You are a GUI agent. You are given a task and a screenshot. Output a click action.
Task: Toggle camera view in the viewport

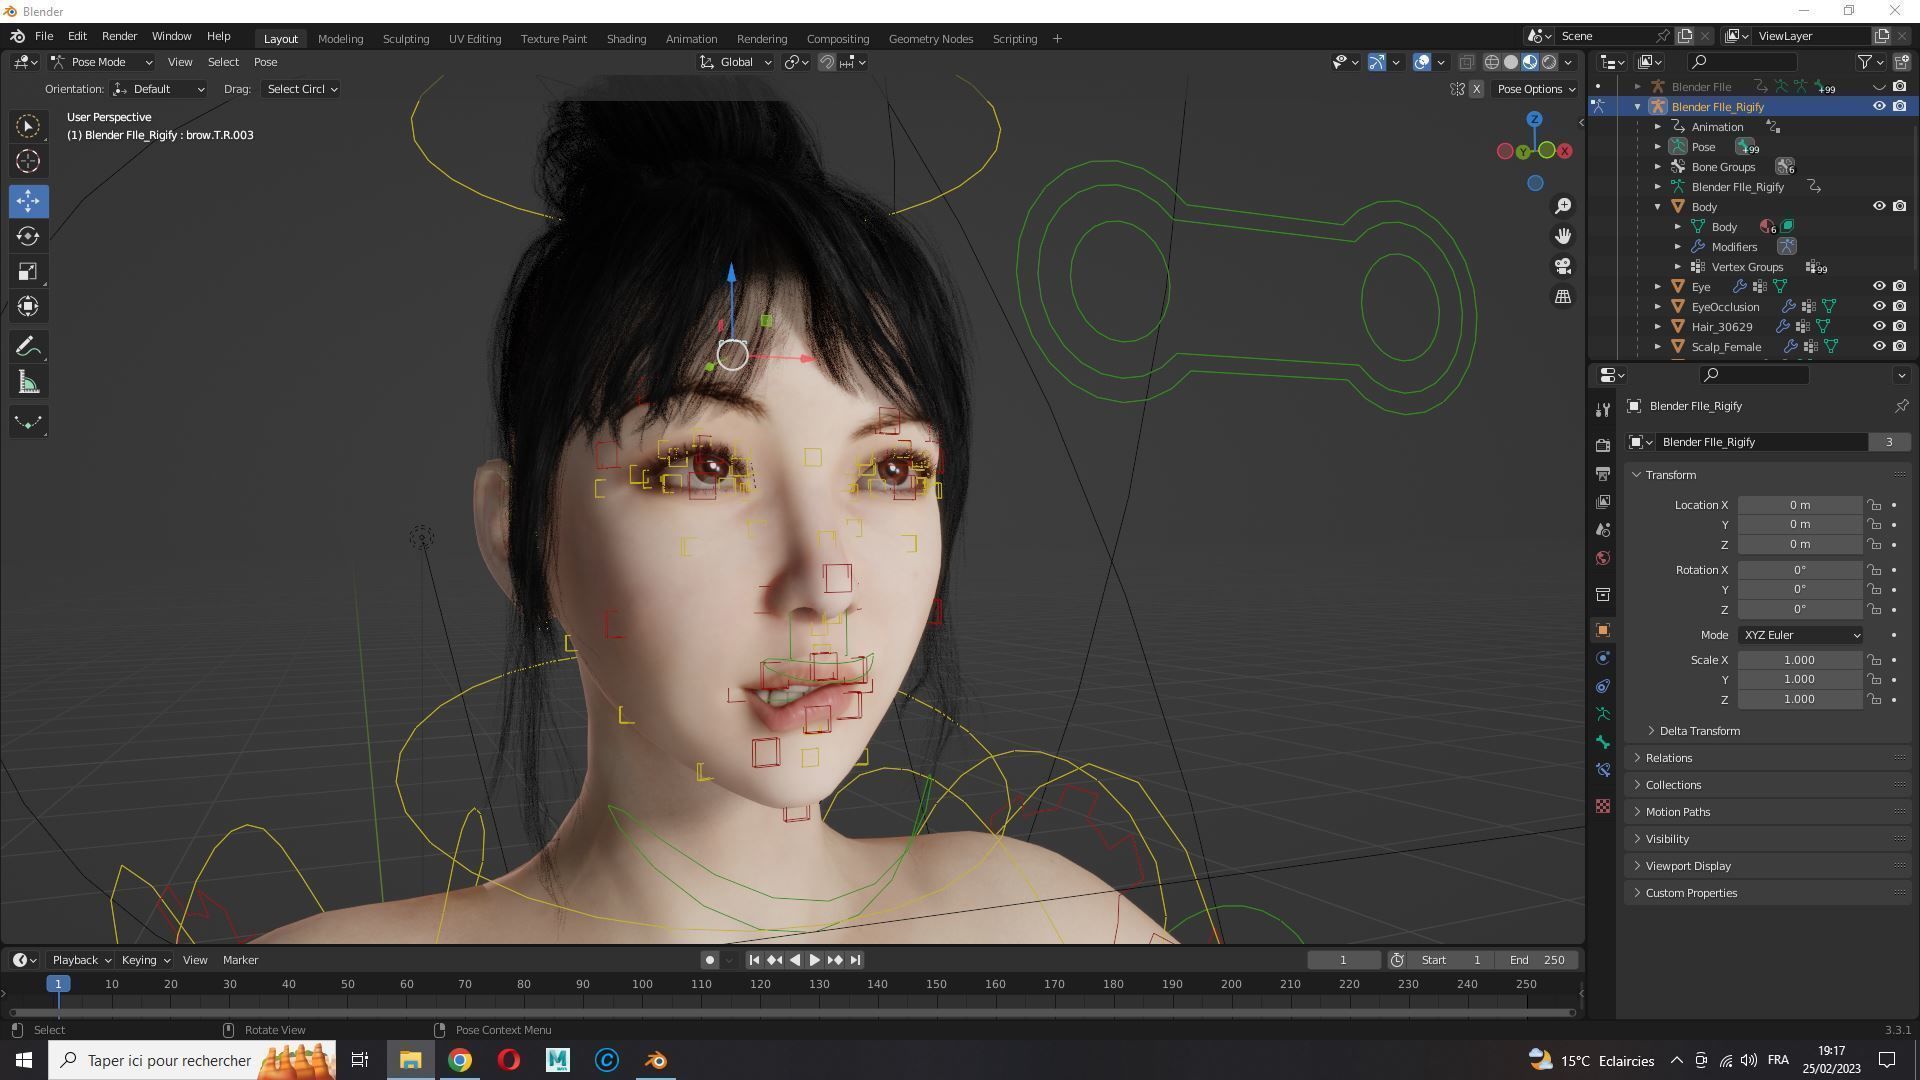(1563, 267)
